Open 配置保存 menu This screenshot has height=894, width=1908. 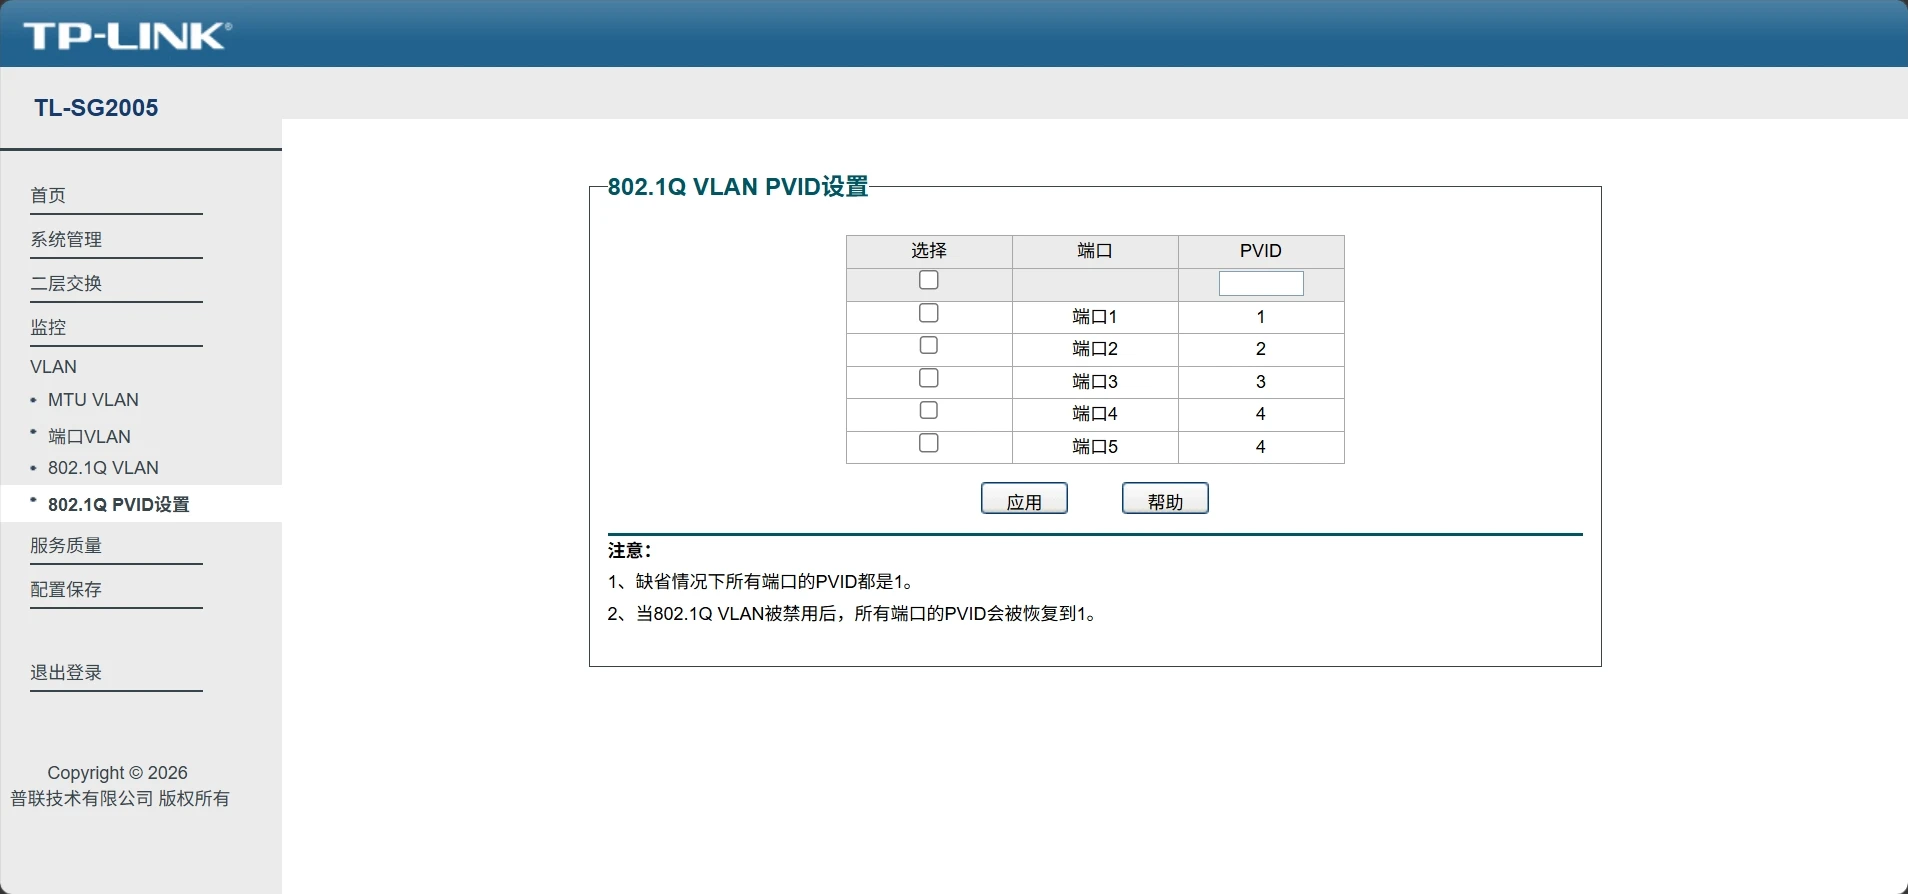pos(66,589)
